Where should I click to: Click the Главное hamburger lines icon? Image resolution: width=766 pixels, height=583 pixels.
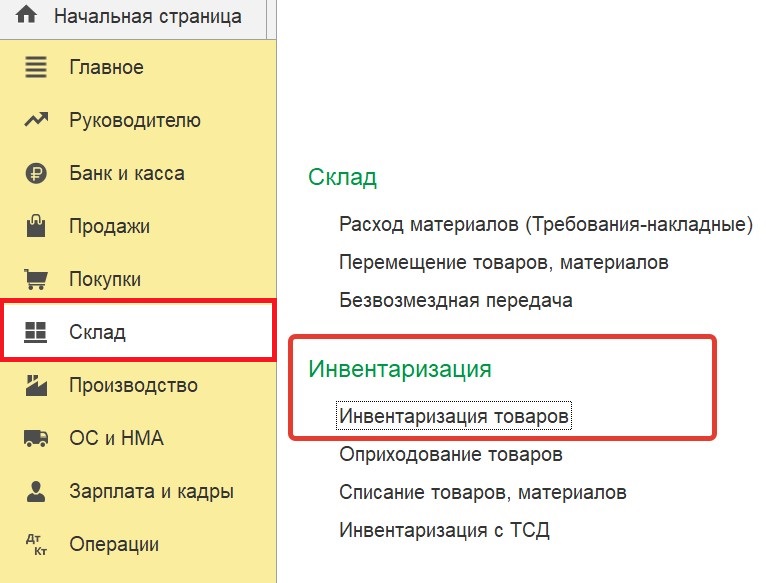pos(36,67)
